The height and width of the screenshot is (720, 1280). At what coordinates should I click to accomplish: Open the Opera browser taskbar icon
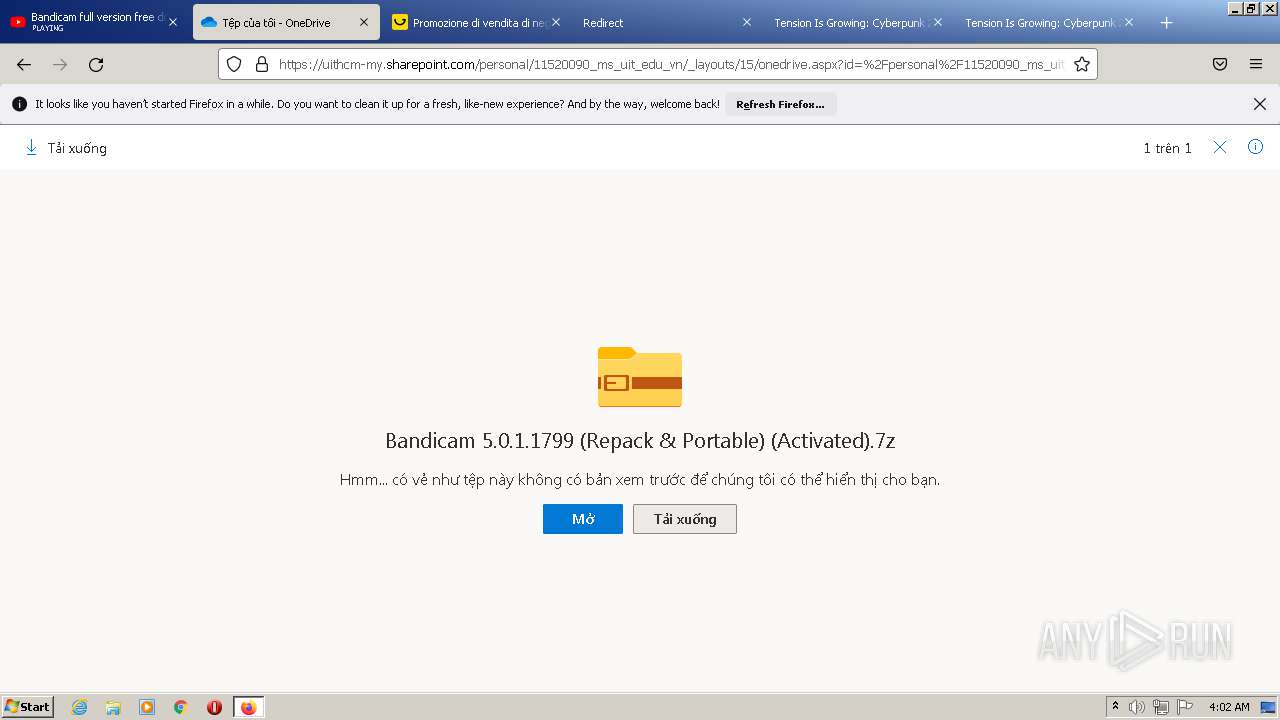coord(214,707)
